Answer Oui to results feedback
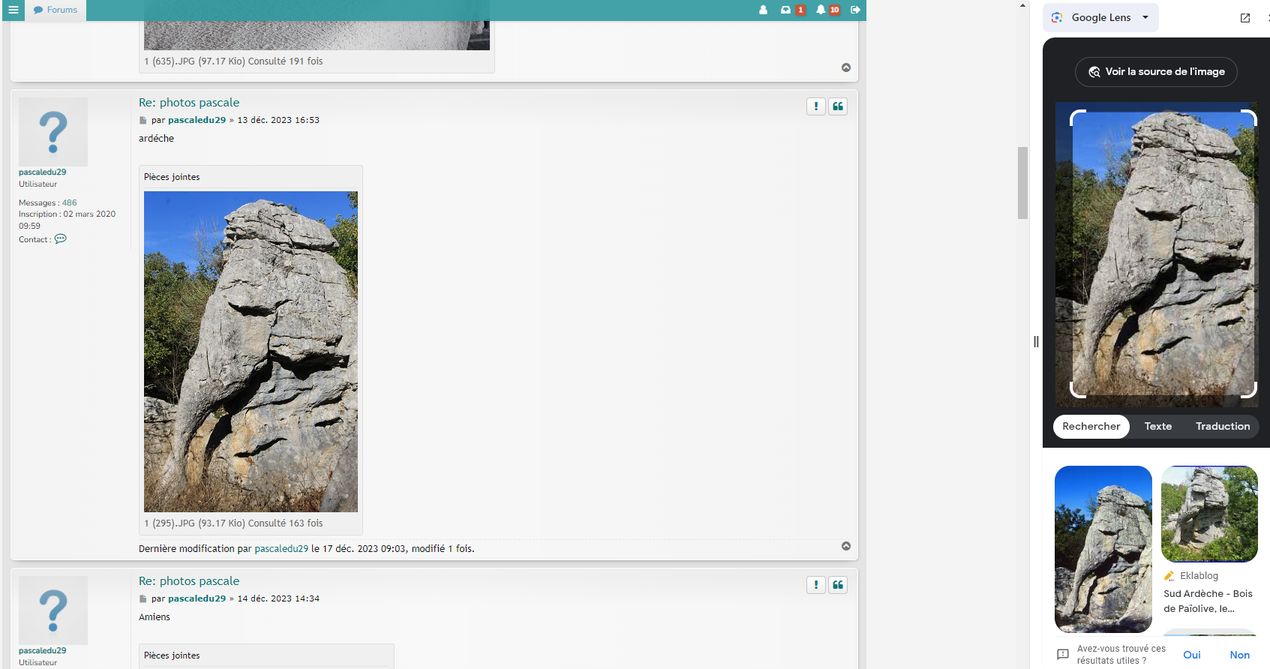The width and height of the screenshot is (1270, 669). click(x=1192, y=655)
